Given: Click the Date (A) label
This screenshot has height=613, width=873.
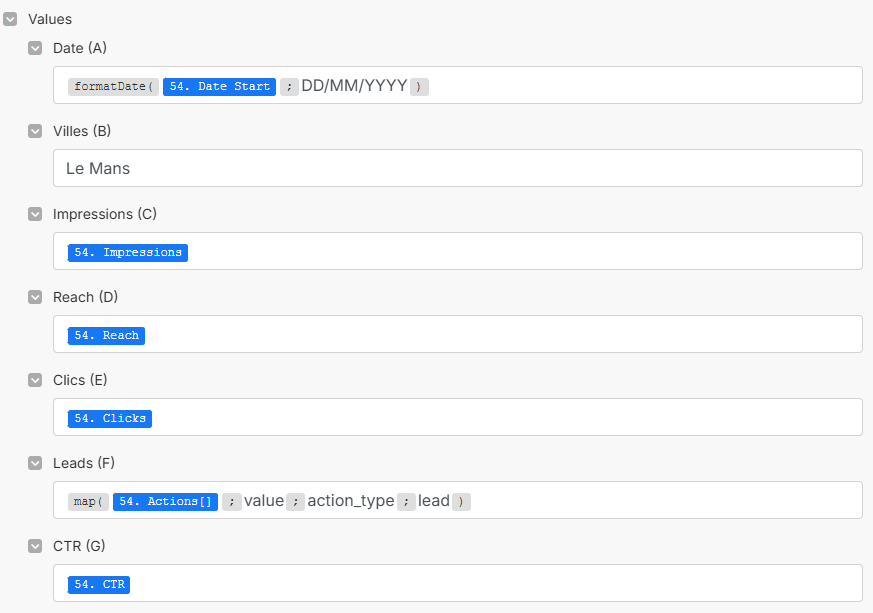Looking at the screenshot, I should [80, 48].
